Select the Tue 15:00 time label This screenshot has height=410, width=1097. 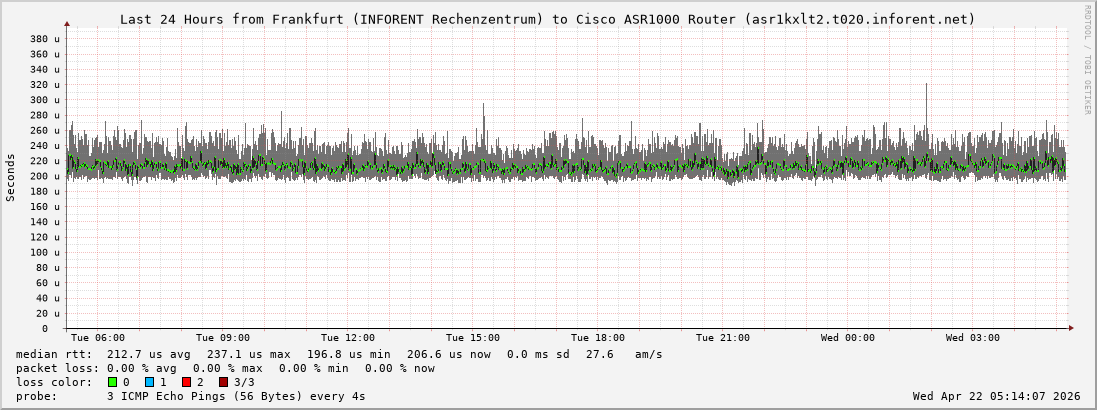[x=473, y=338]
